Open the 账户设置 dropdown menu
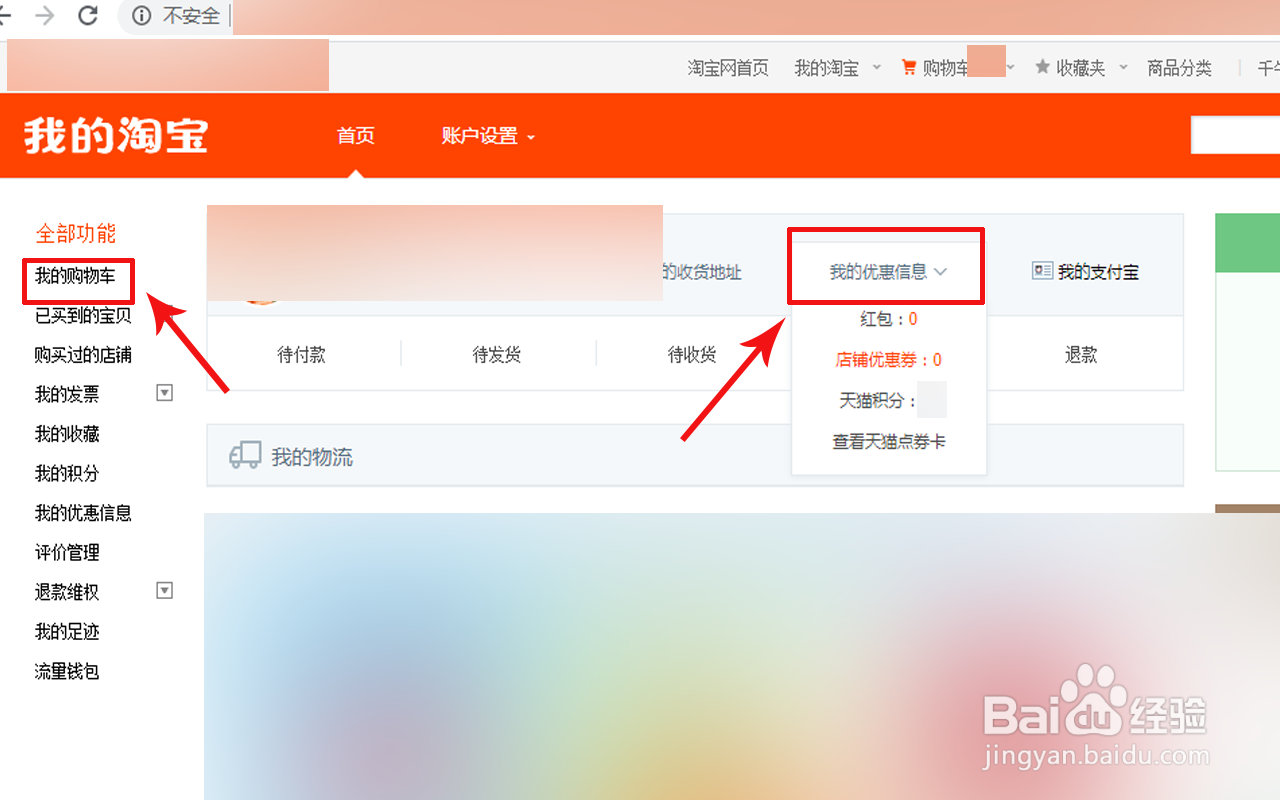This screenshot has width=1280, height=800. click(488, 136)
